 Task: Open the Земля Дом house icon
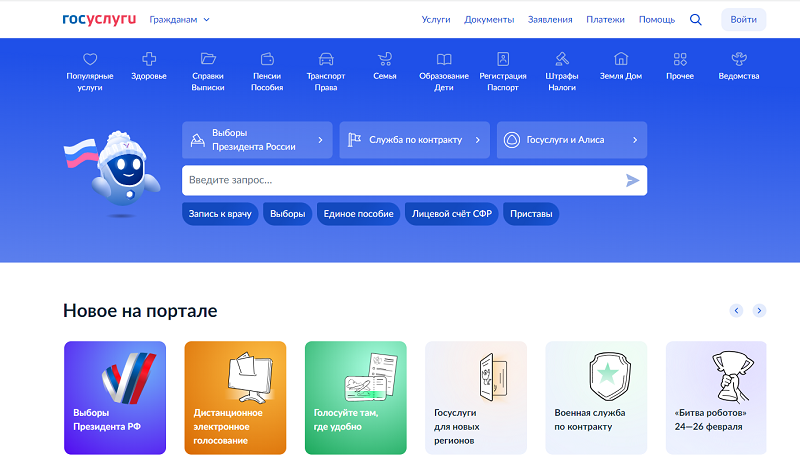pyautogui.click(x=621, y=59)
